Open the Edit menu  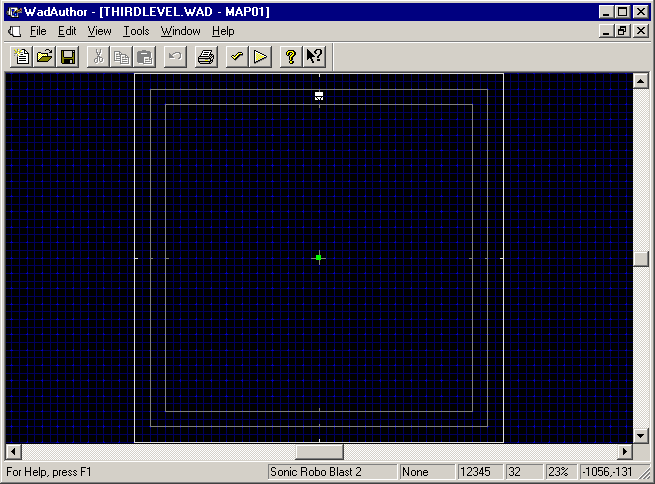coord(67,31)
